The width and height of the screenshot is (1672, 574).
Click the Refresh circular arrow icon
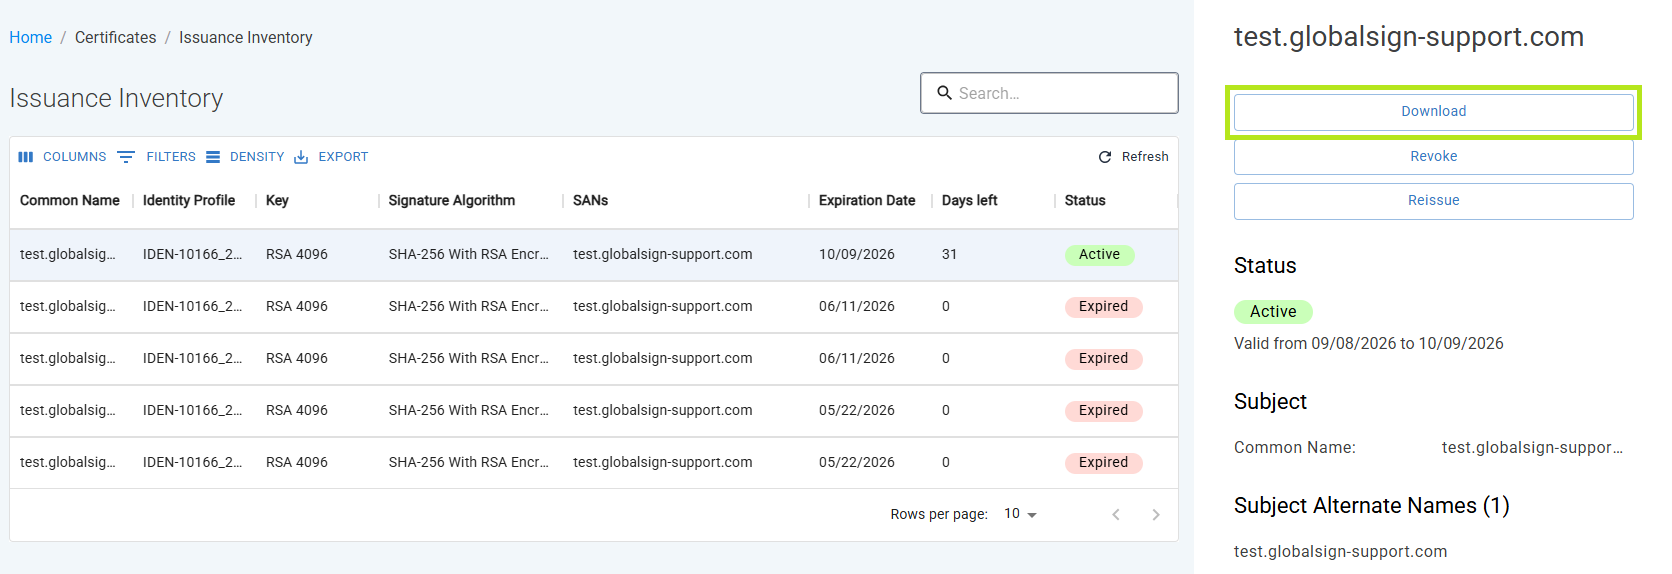(x=1105, y=157)
